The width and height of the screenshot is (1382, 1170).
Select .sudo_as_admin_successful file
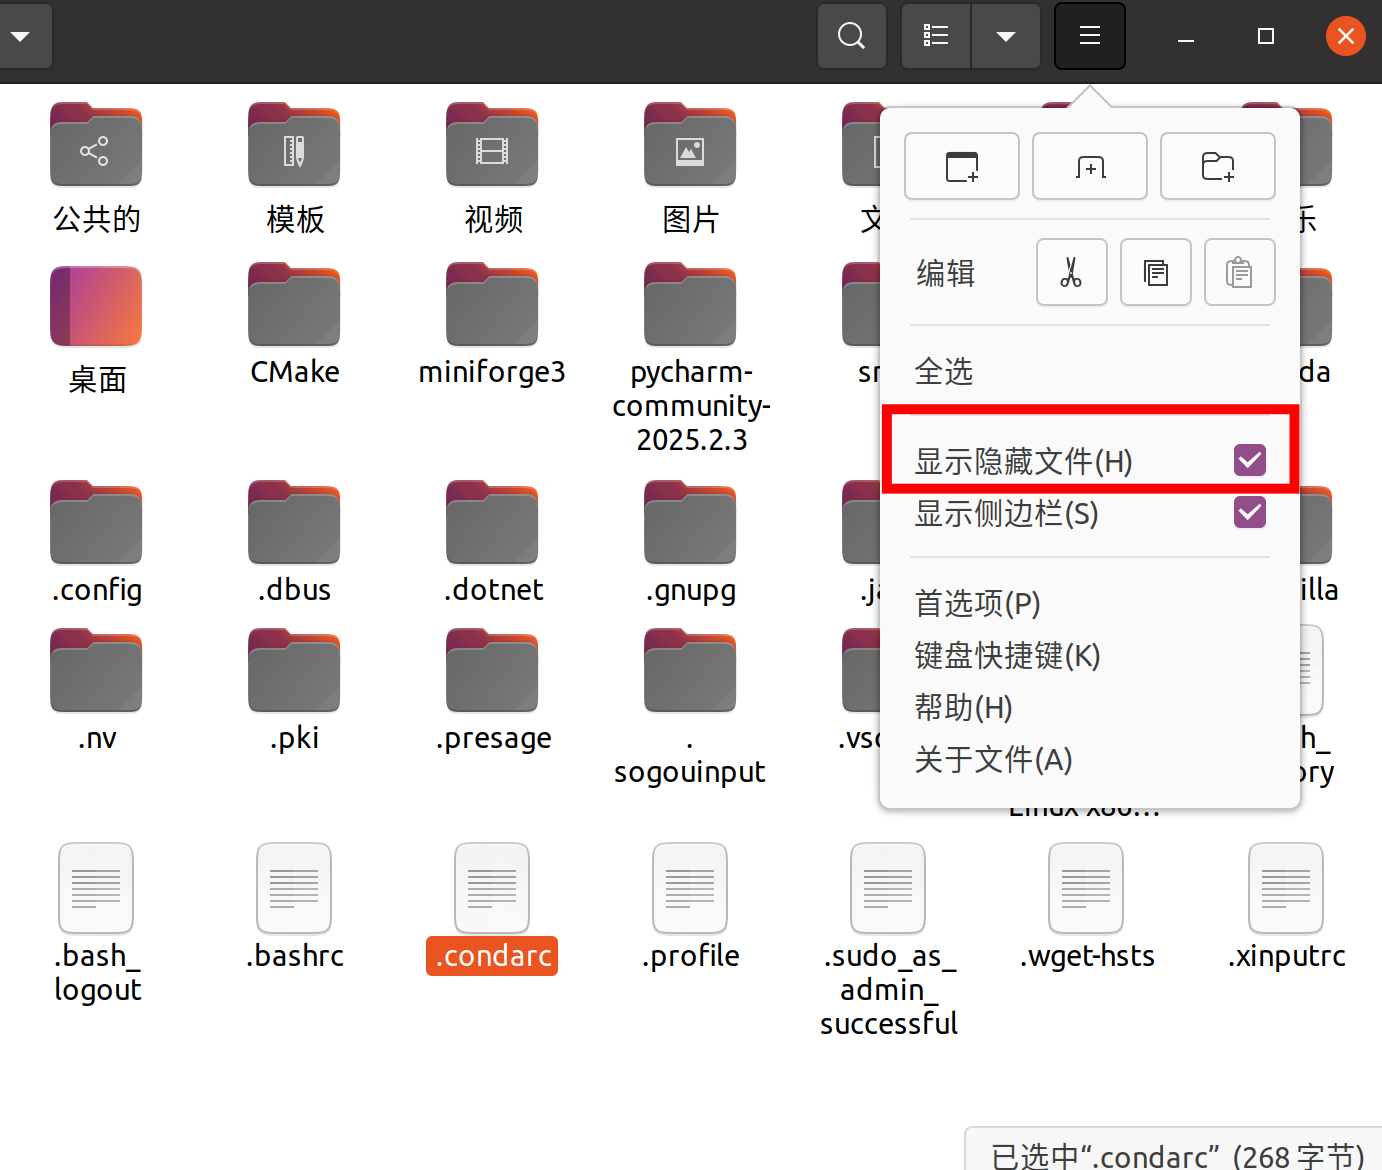point(888,888)
